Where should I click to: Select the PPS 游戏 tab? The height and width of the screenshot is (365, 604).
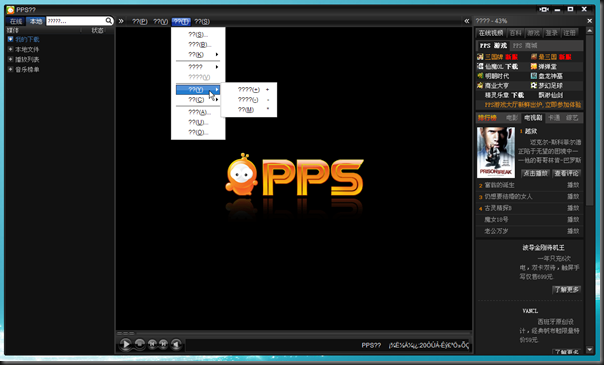coord(493,46)
